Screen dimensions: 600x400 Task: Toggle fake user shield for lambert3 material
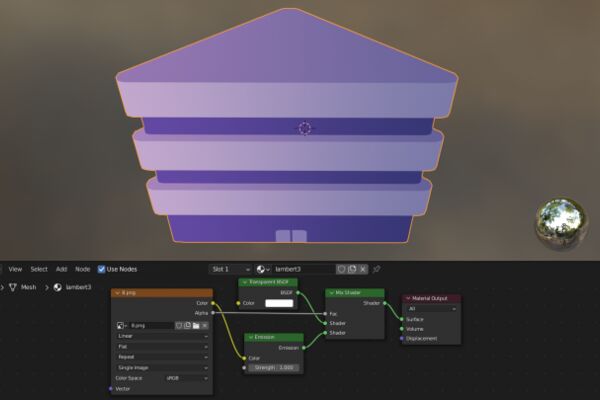(341, 269)
